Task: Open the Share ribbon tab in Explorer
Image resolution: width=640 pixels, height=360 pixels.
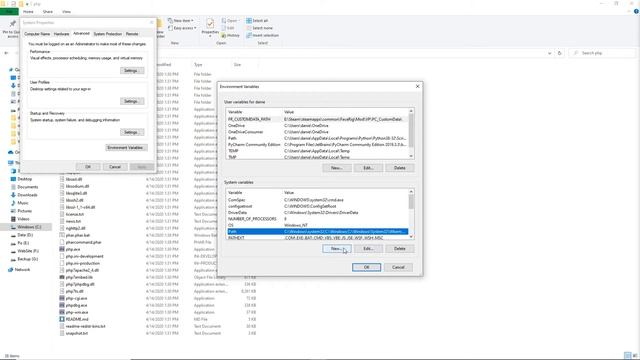Action: pos(48,12)
